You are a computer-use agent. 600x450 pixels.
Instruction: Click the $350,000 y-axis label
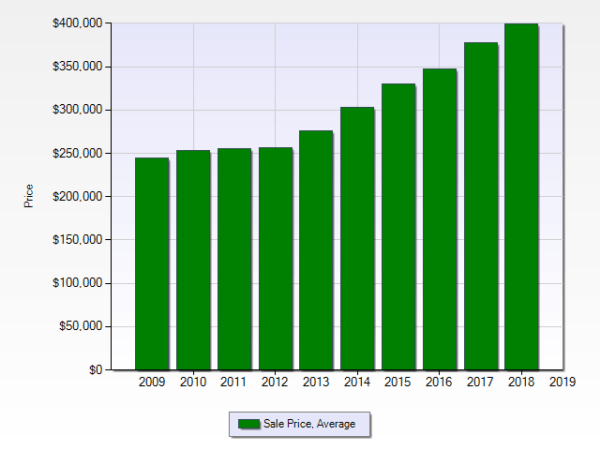78,67
